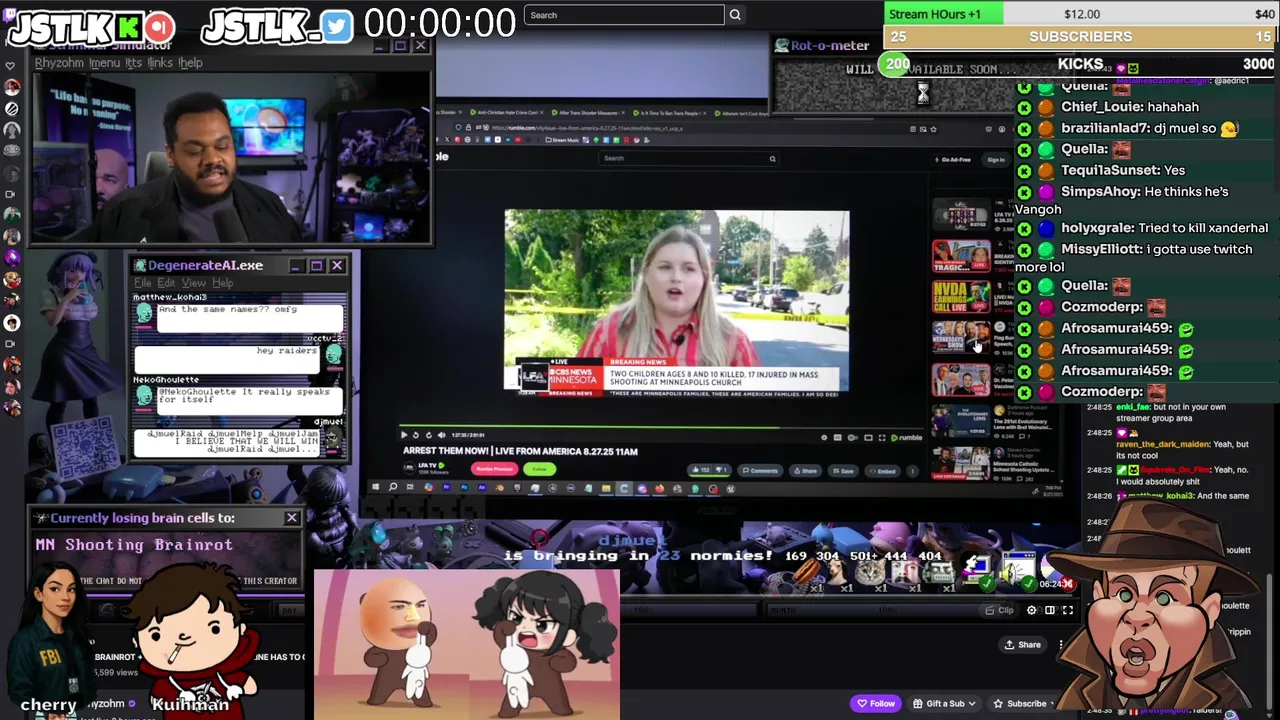
Task: Click the Rumble rewind button
Action: point(416,435)
